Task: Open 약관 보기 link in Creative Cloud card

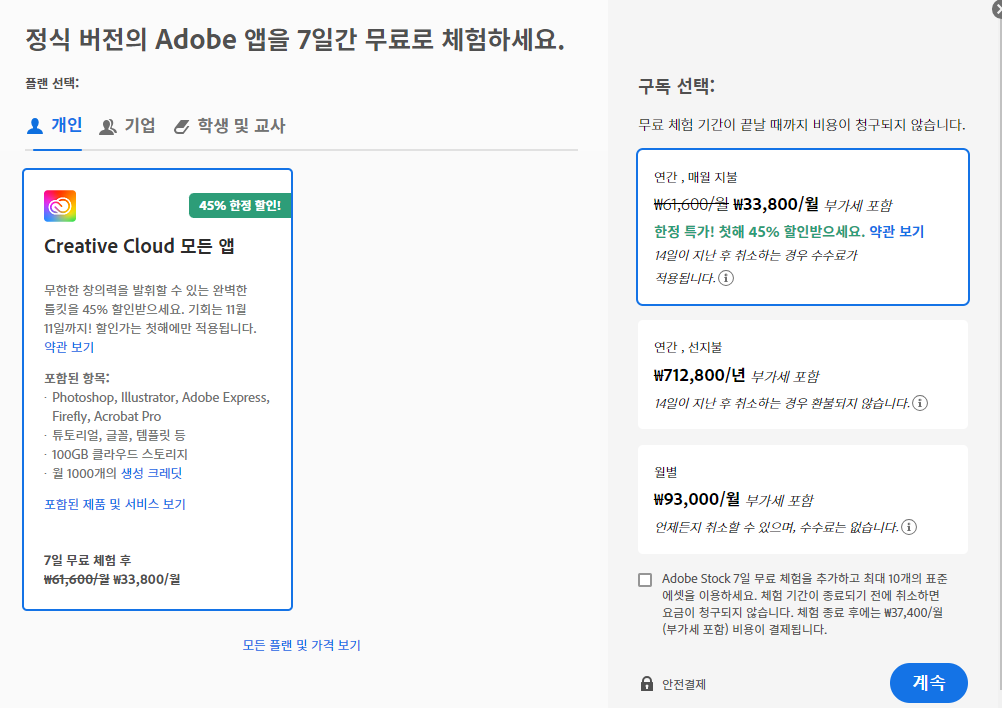Action: pos(69,347)
